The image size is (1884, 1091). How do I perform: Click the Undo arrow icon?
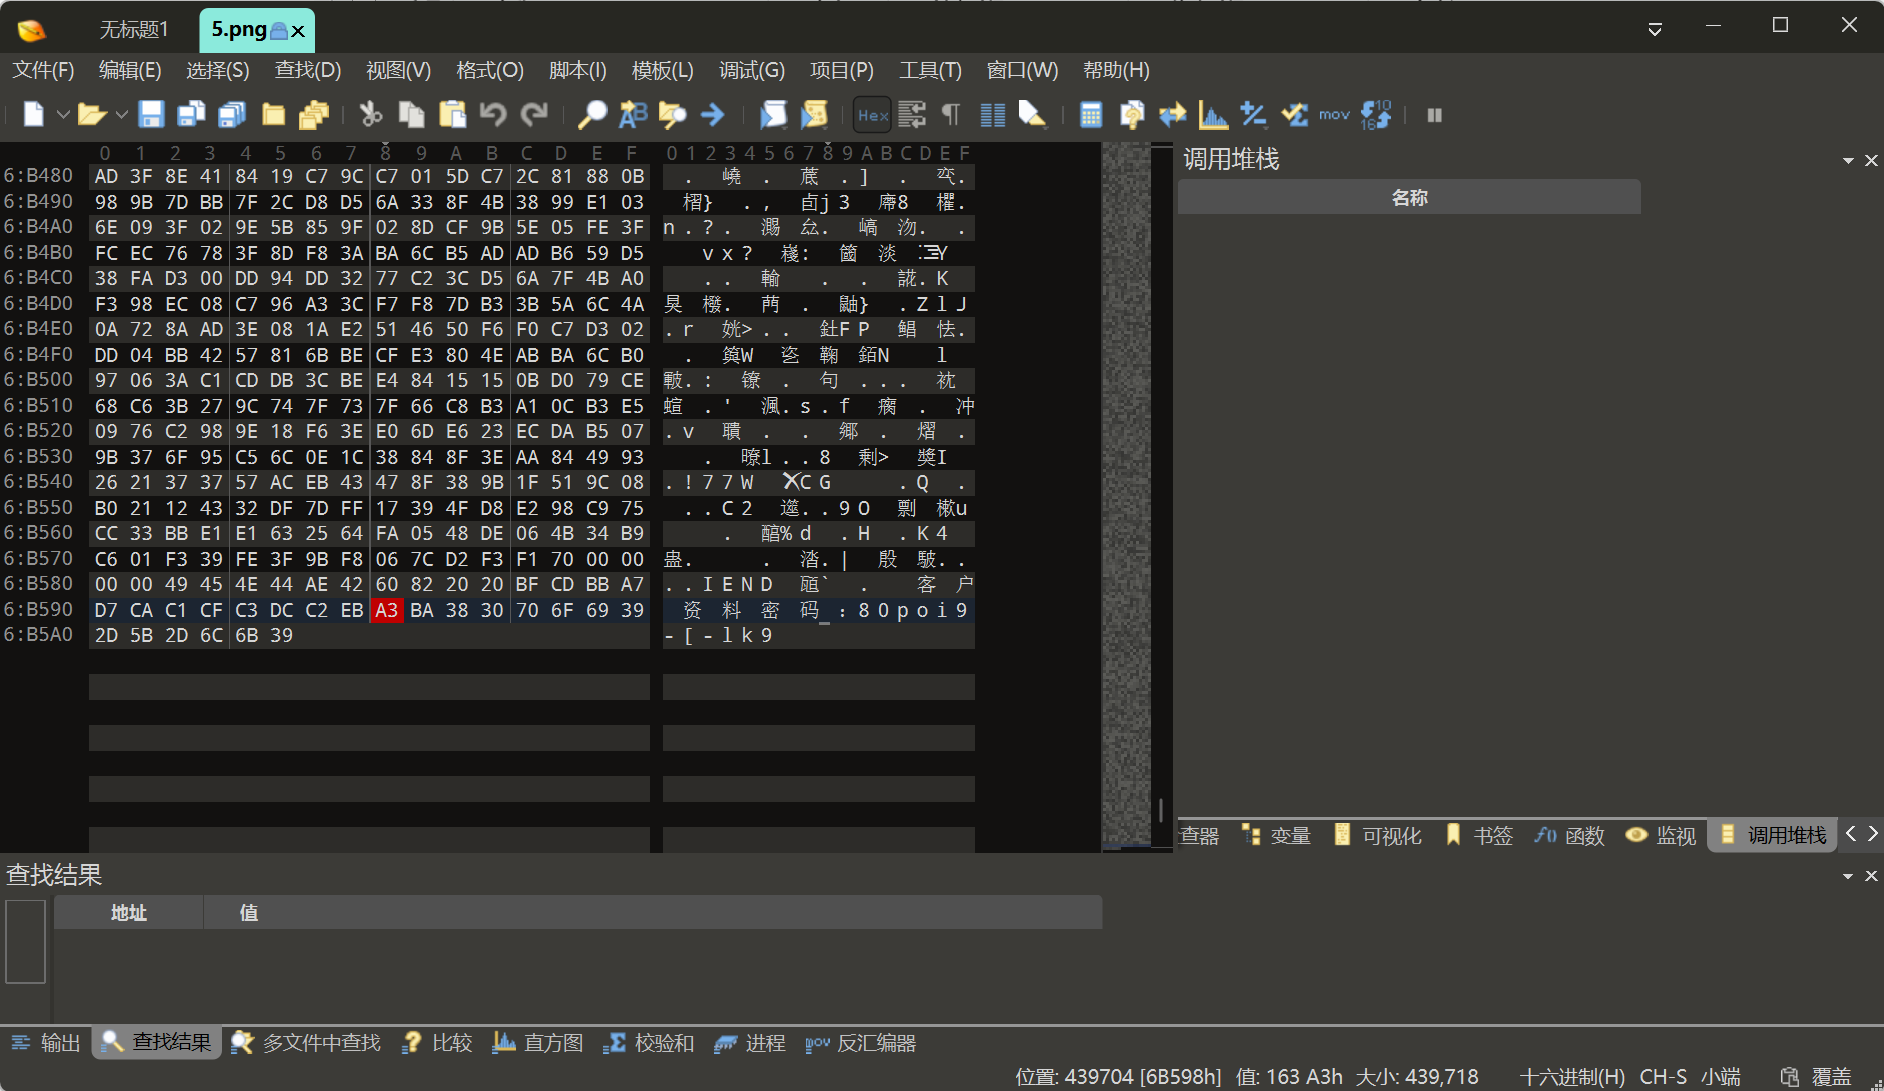pyautogui.click(x=493, y=115)
